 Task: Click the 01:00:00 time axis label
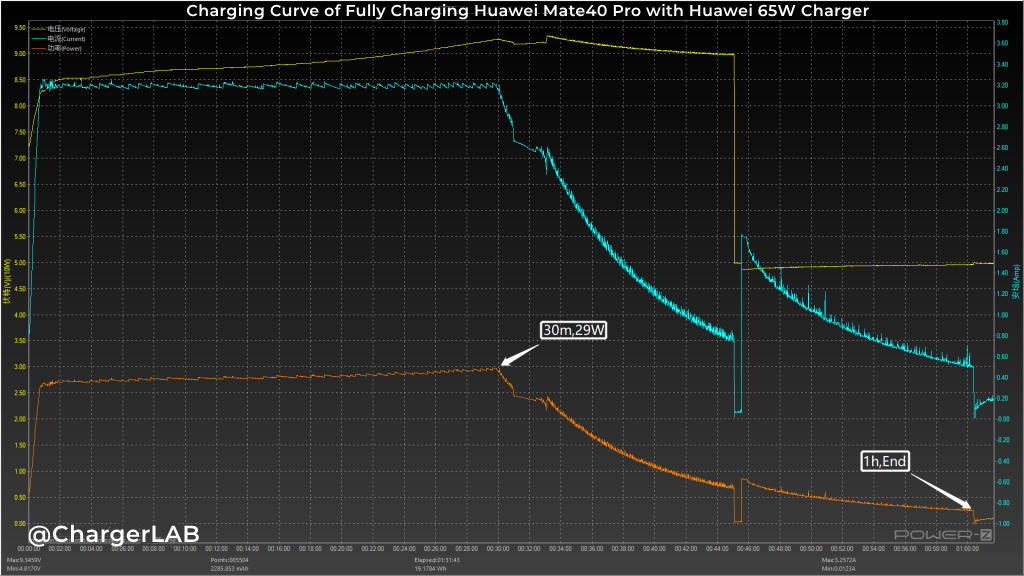967,549
